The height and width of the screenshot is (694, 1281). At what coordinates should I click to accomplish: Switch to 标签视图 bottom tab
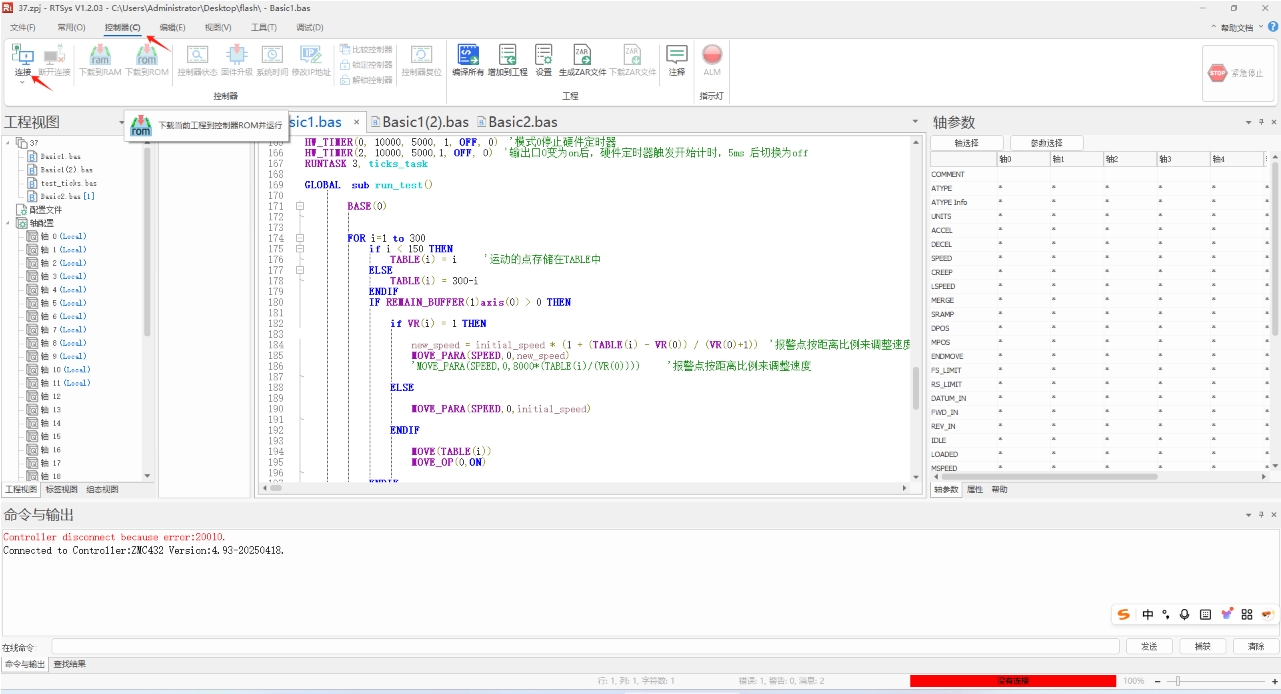(x=61, y=490)
